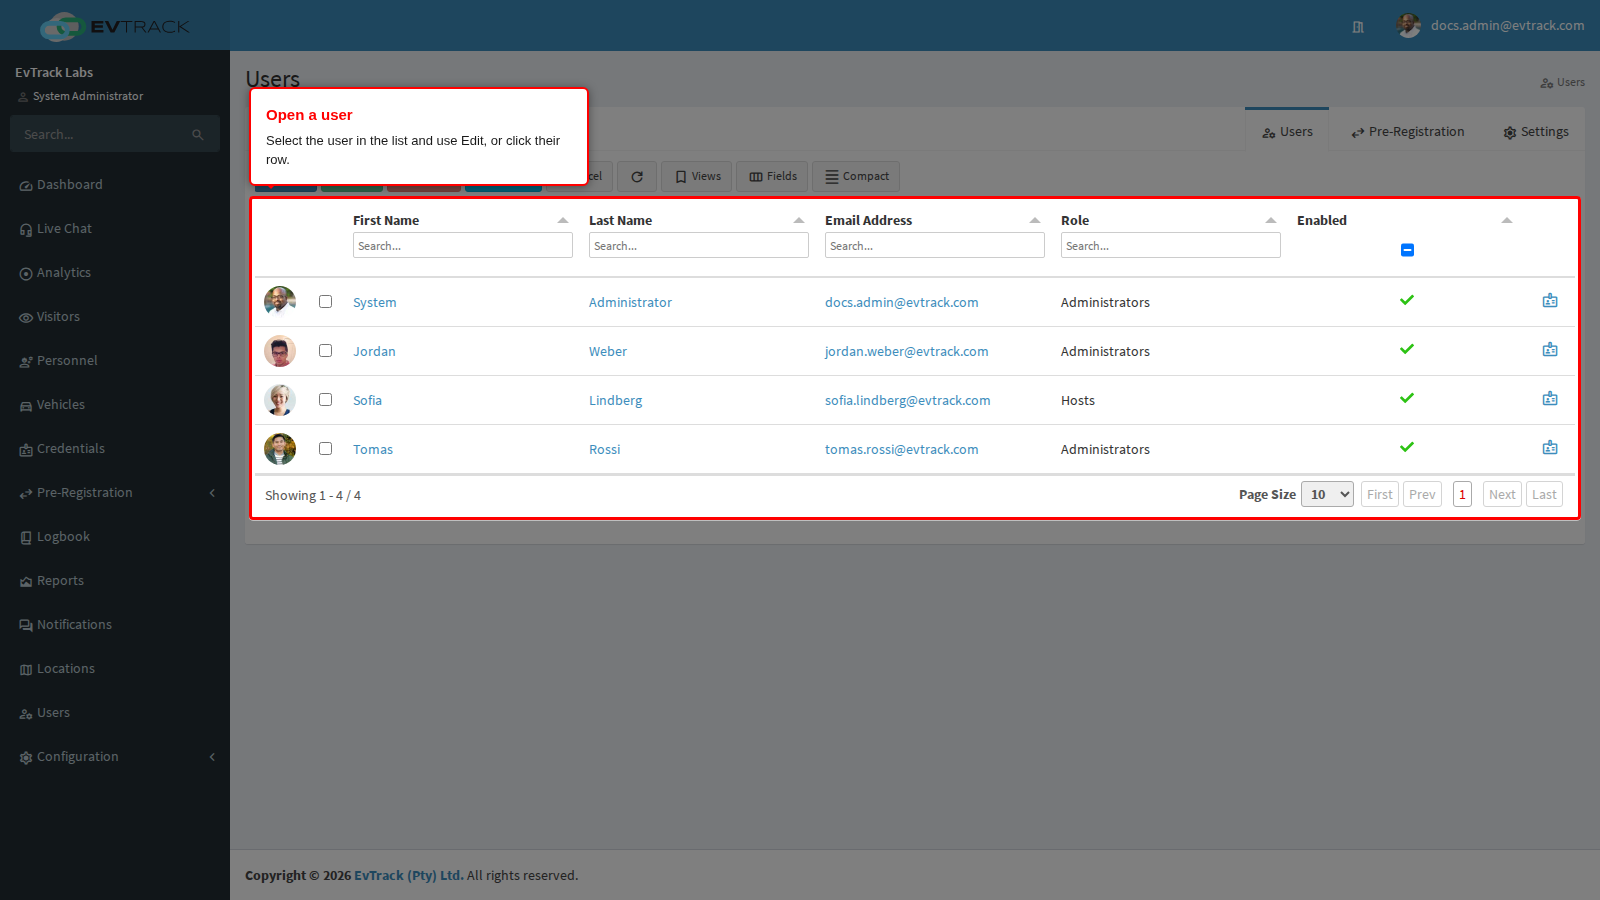This screenshot has width=1600, height=900.
Task: Click the Fields toolbar button
Action: point(773,176)
